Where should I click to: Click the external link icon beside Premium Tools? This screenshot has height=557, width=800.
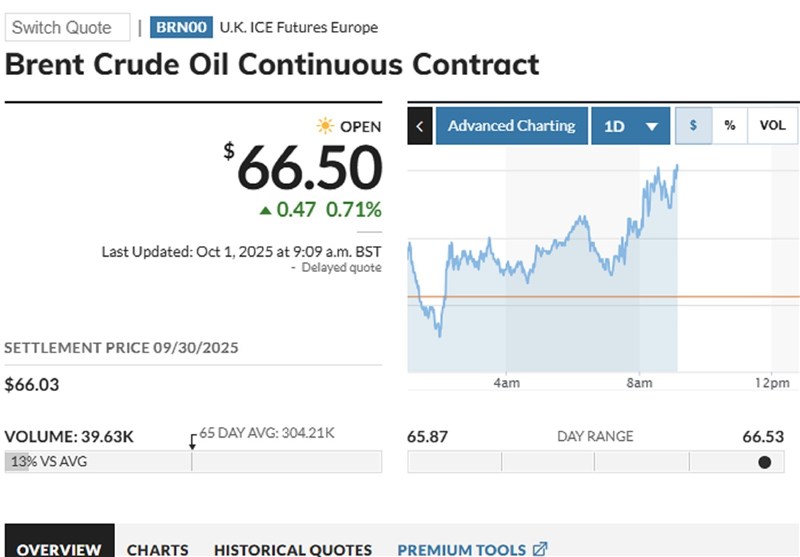coord(540,549)
